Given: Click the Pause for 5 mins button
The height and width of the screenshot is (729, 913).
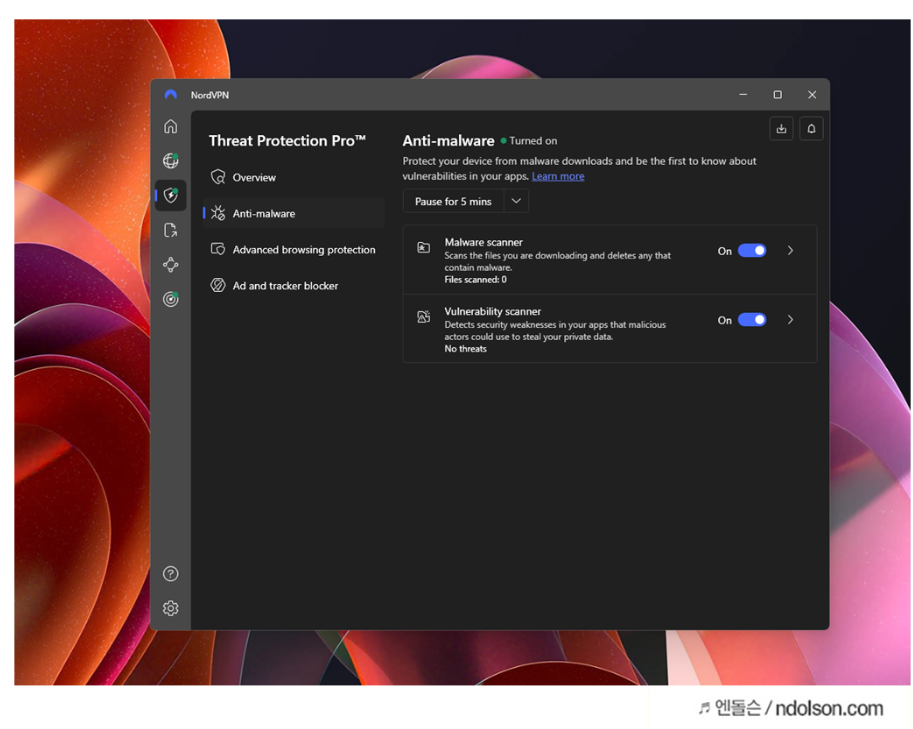Looking at the screenshot, I should [453, 201].
